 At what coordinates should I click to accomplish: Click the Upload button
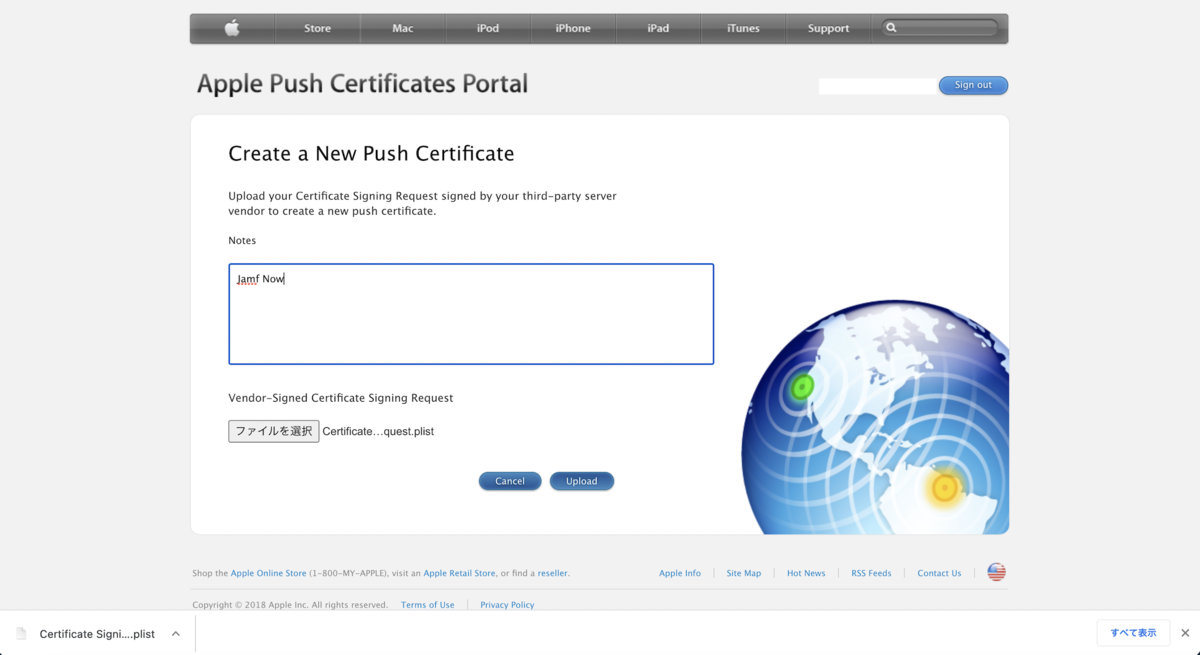click(582, 481)
